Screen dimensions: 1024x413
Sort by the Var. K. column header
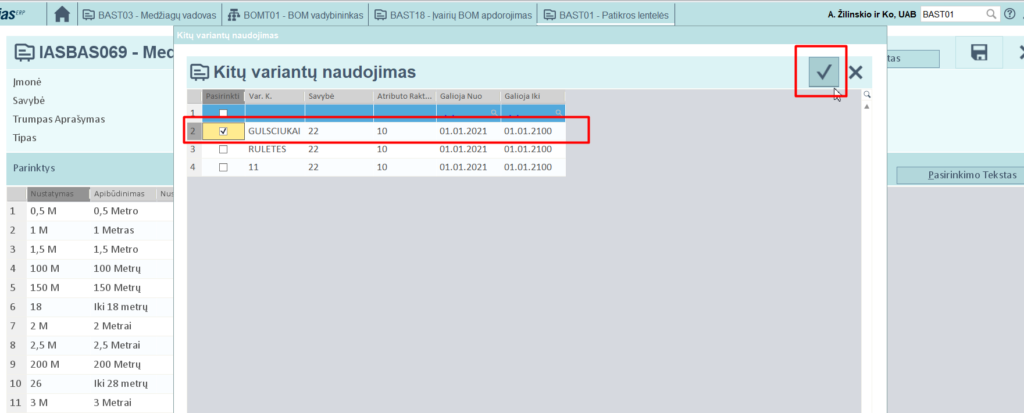click(x=273, y=95)
